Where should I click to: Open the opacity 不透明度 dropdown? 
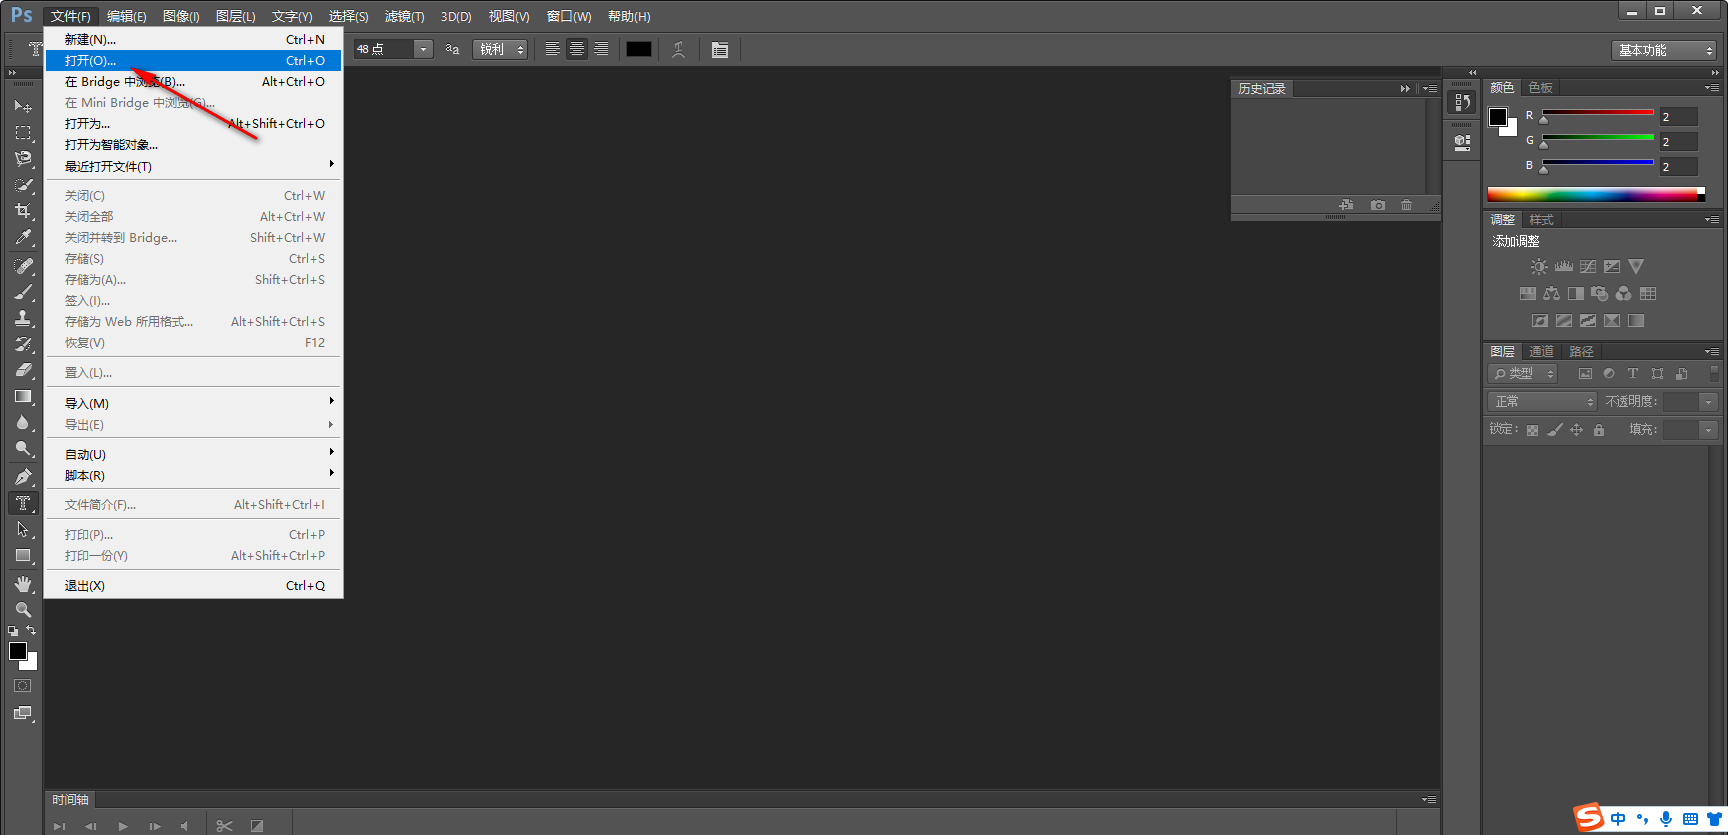1709,402
